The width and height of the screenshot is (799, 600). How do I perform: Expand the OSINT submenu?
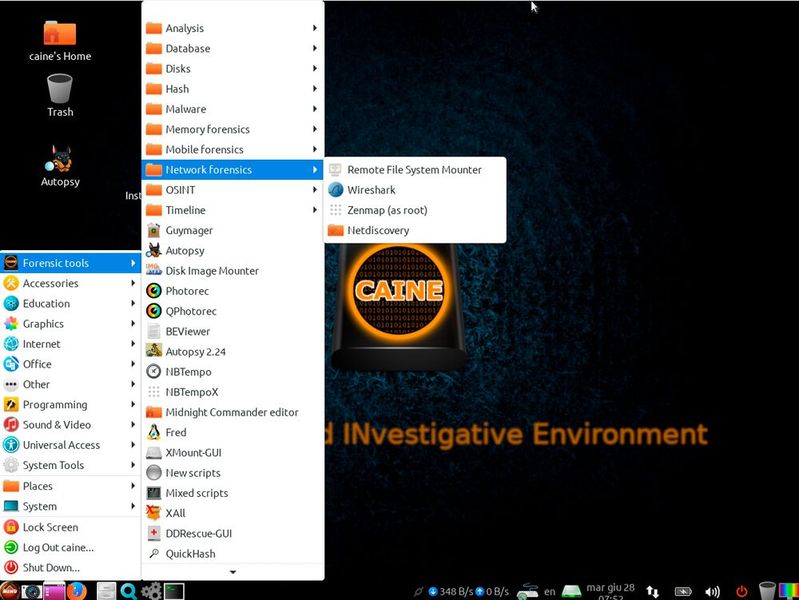tap(180, 190)
